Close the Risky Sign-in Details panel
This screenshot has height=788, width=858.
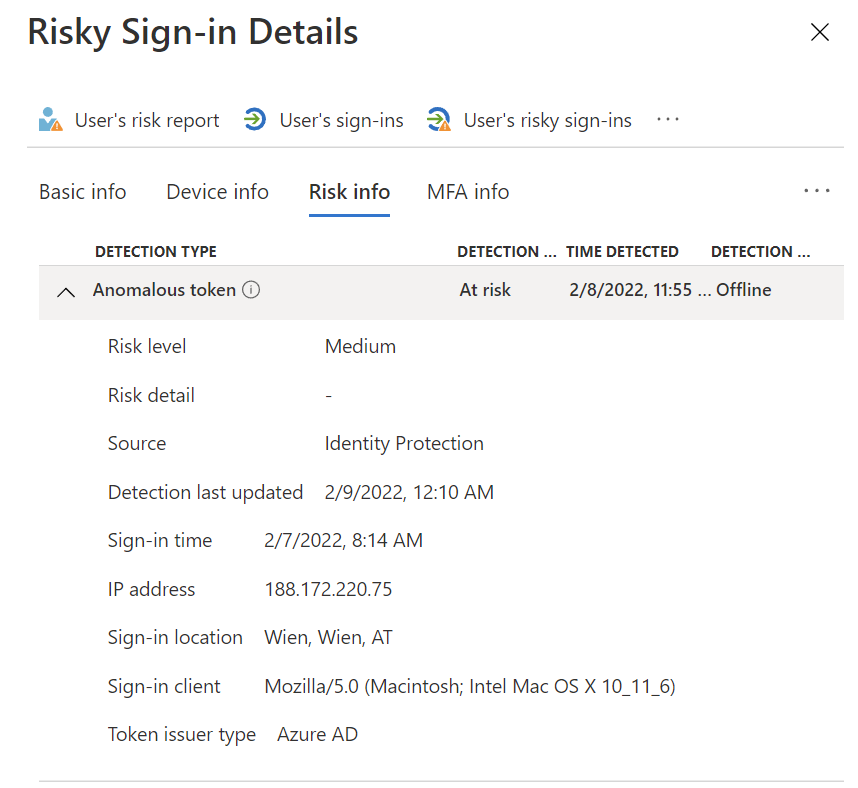click(x=820, y=33)
